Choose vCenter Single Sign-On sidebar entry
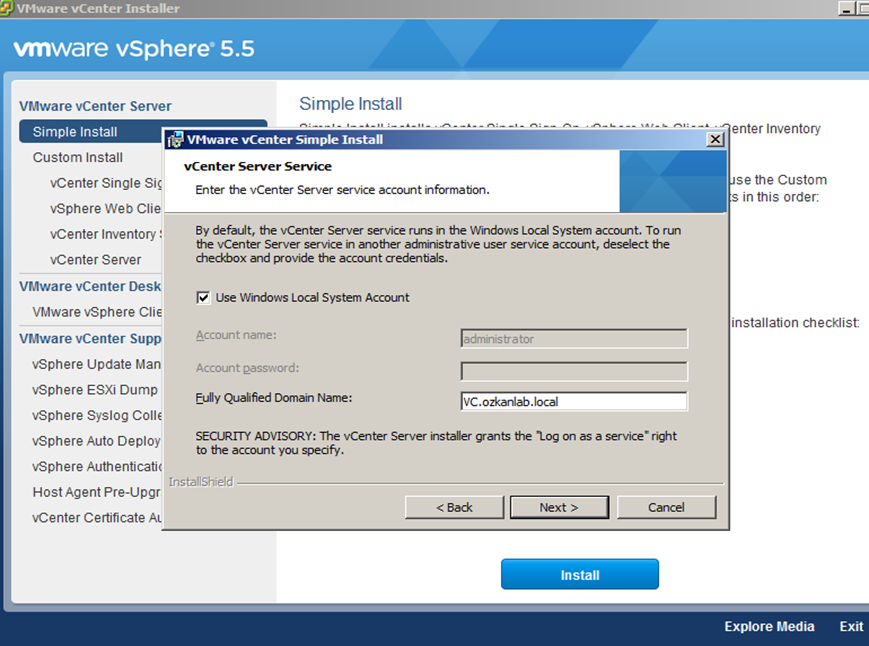The width and height of the screenshot is (869, 646). point(105,183)
